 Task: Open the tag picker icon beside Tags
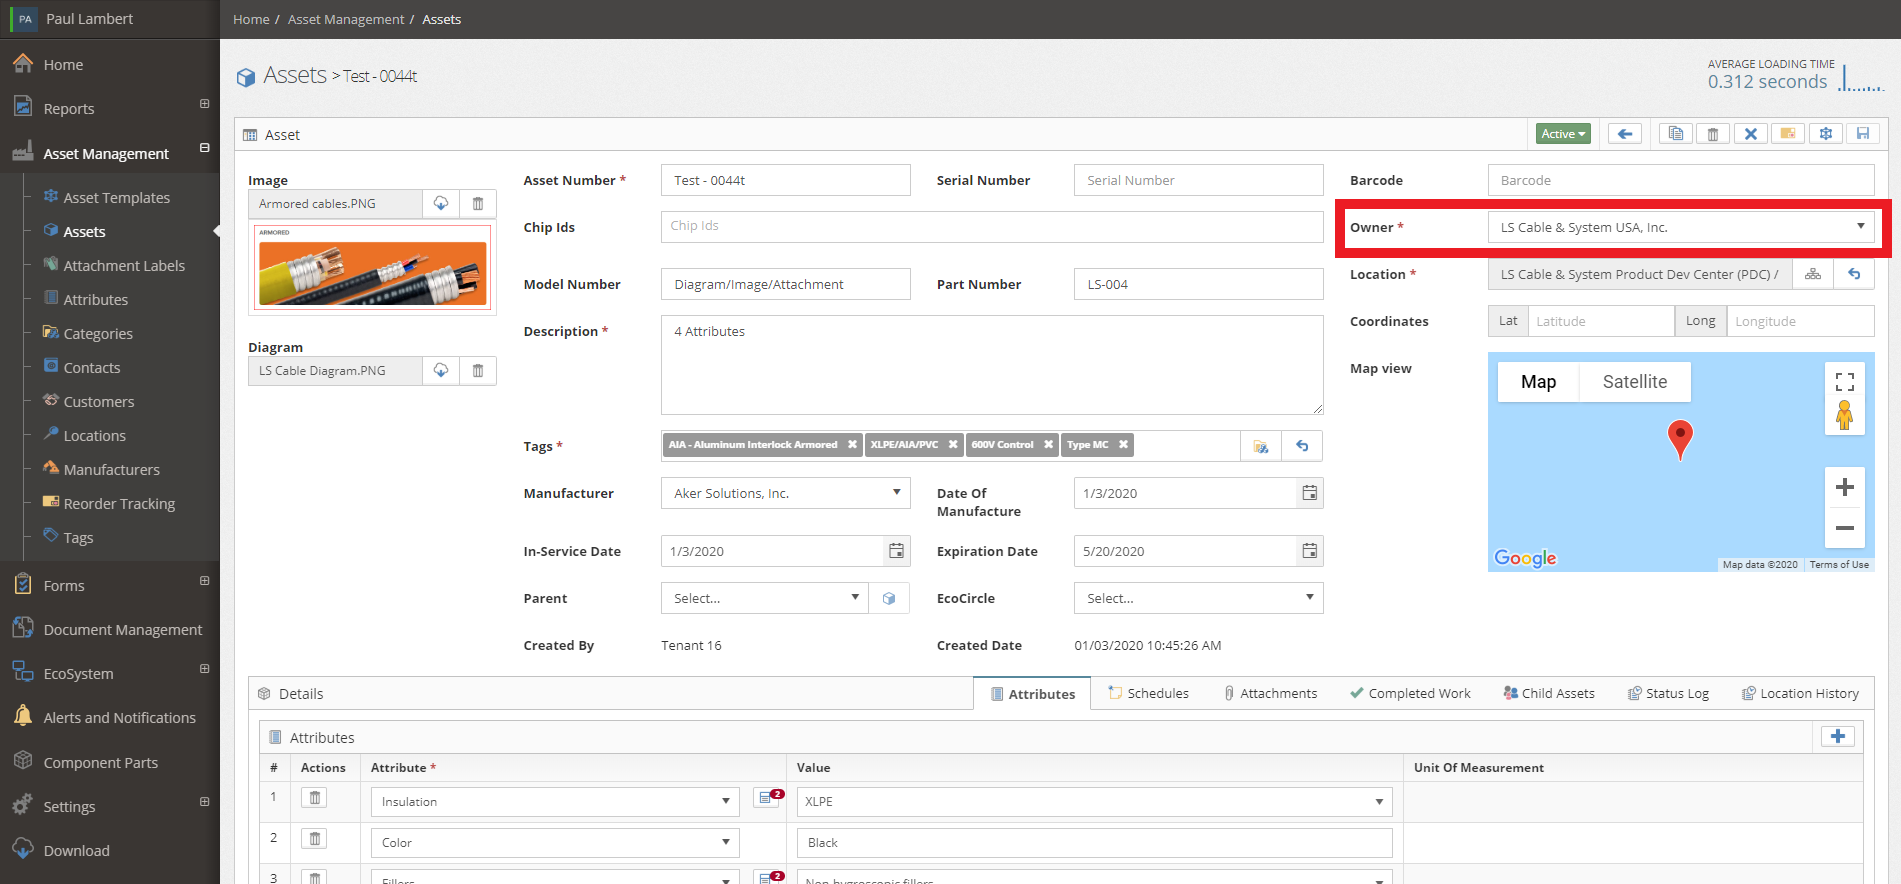1261,446
